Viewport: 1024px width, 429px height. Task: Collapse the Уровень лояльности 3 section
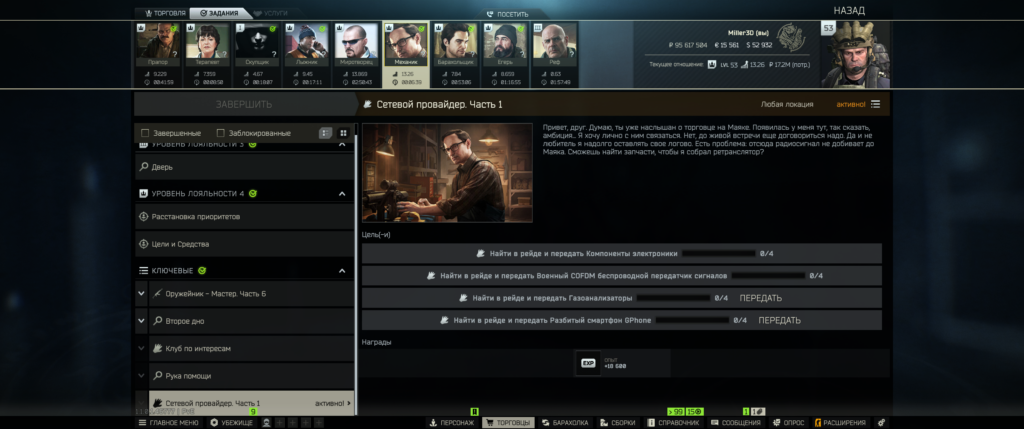(342, 144)
